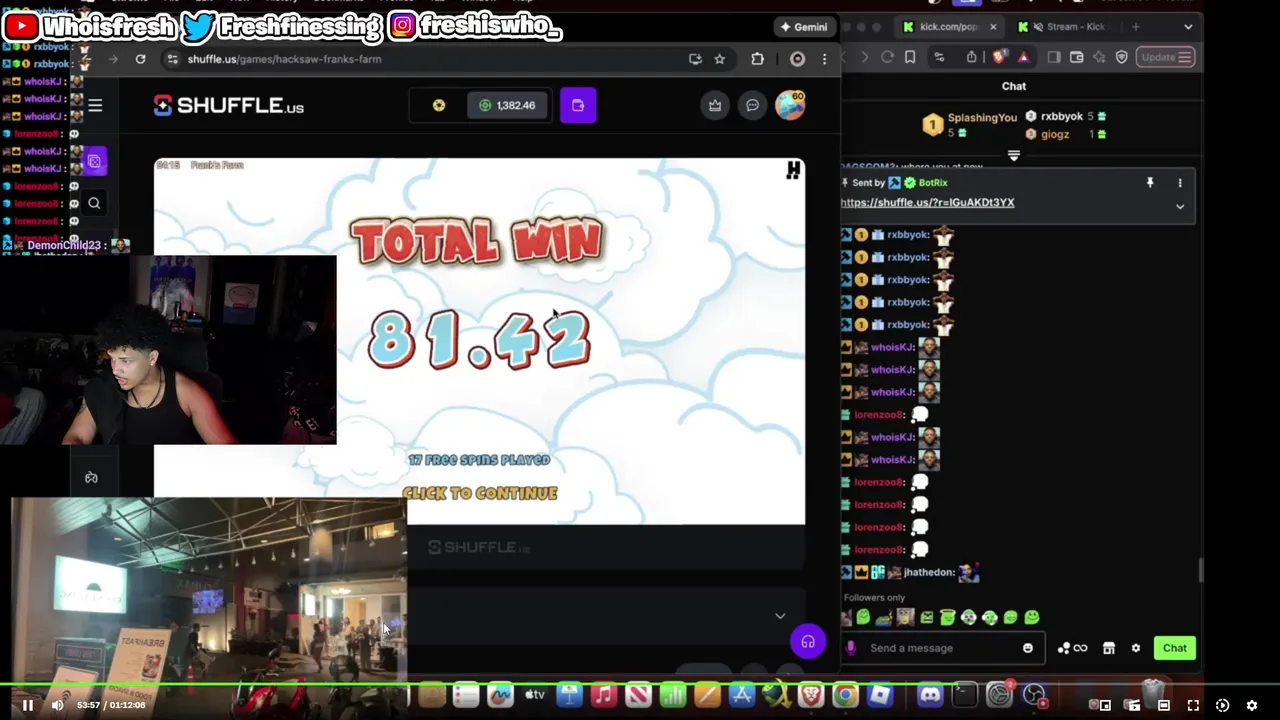Enter fullscreen in video player
The image size is (1280, 720).
(1193, 705)
